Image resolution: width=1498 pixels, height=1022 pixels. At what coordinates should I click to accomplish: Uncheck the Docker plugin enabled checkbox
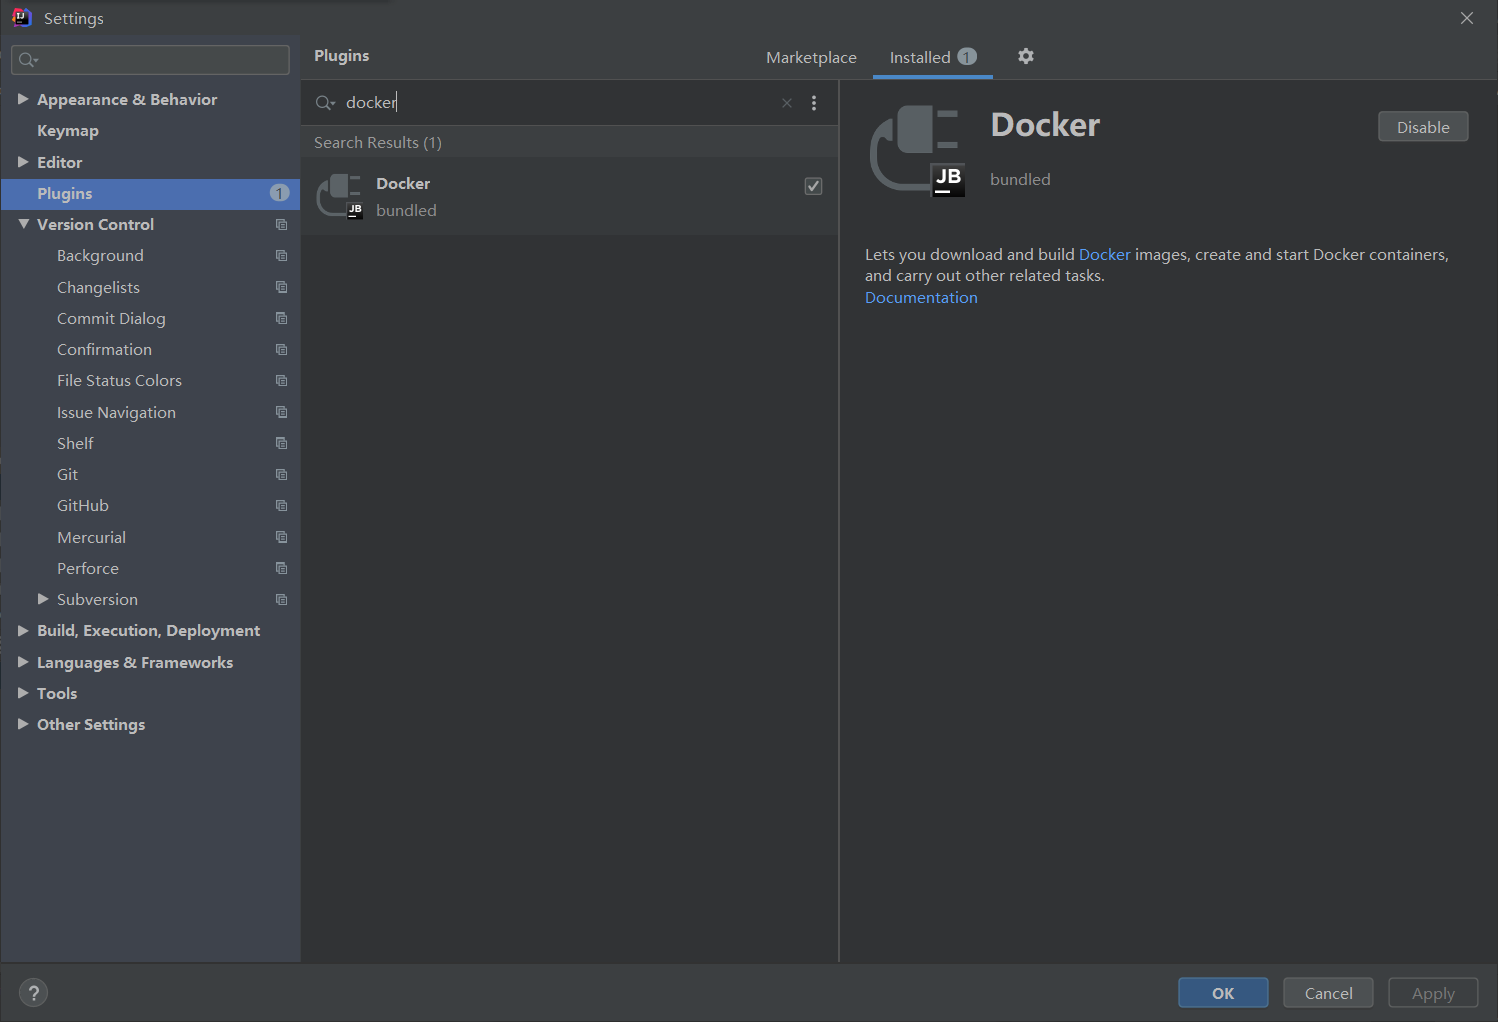click(813, 186)
